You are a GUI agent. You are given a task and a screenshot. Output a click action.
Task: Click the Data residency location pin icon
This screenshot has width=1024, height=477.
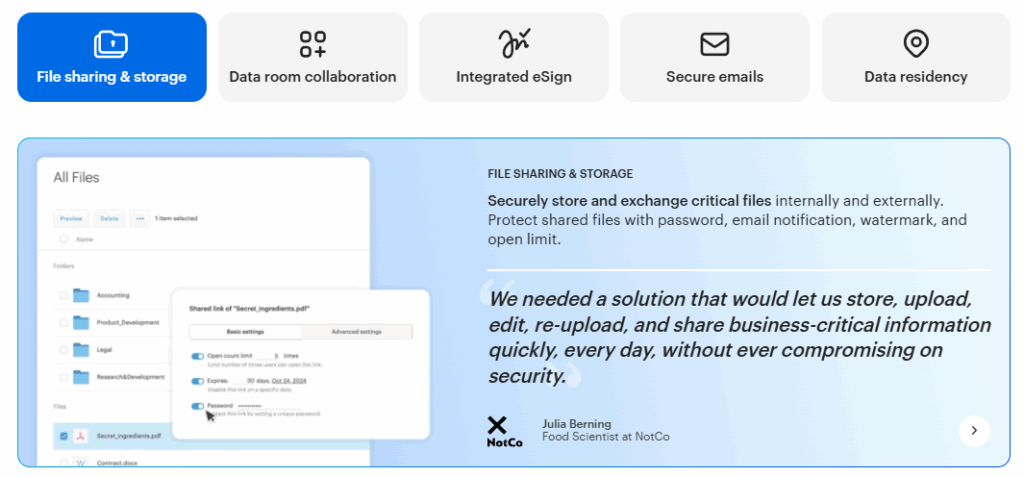915,44
